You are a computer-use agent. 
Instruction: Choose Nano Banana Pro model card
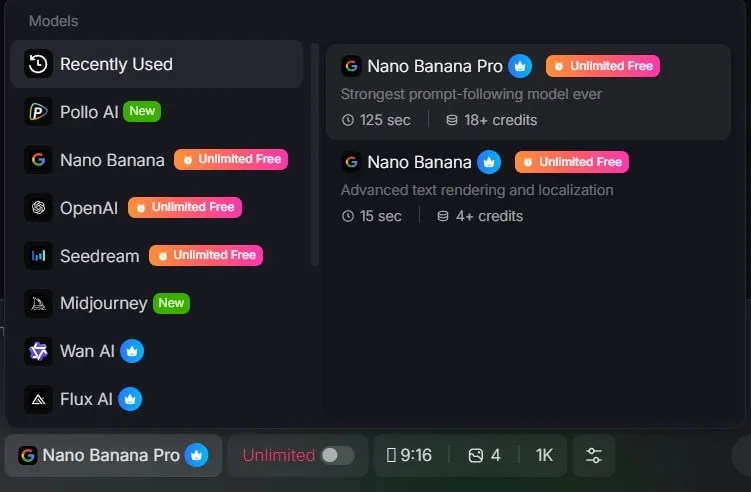[x=528, y=92]
